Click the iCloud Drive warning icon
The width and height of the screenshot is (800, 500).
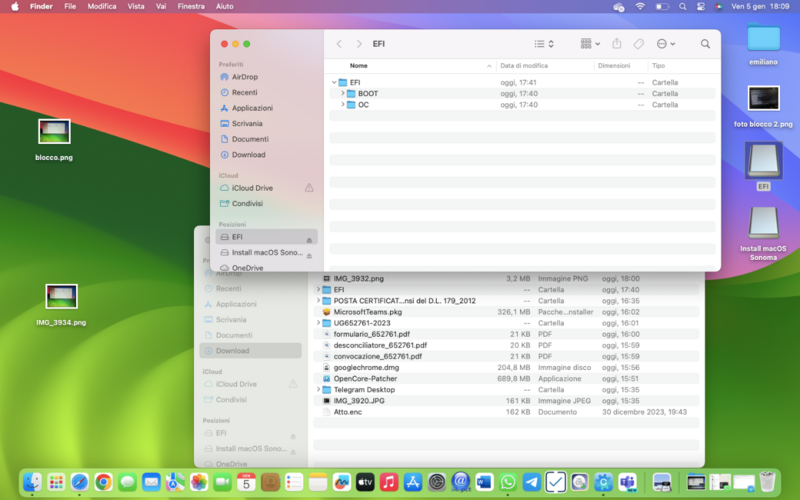tap(309, 188)
